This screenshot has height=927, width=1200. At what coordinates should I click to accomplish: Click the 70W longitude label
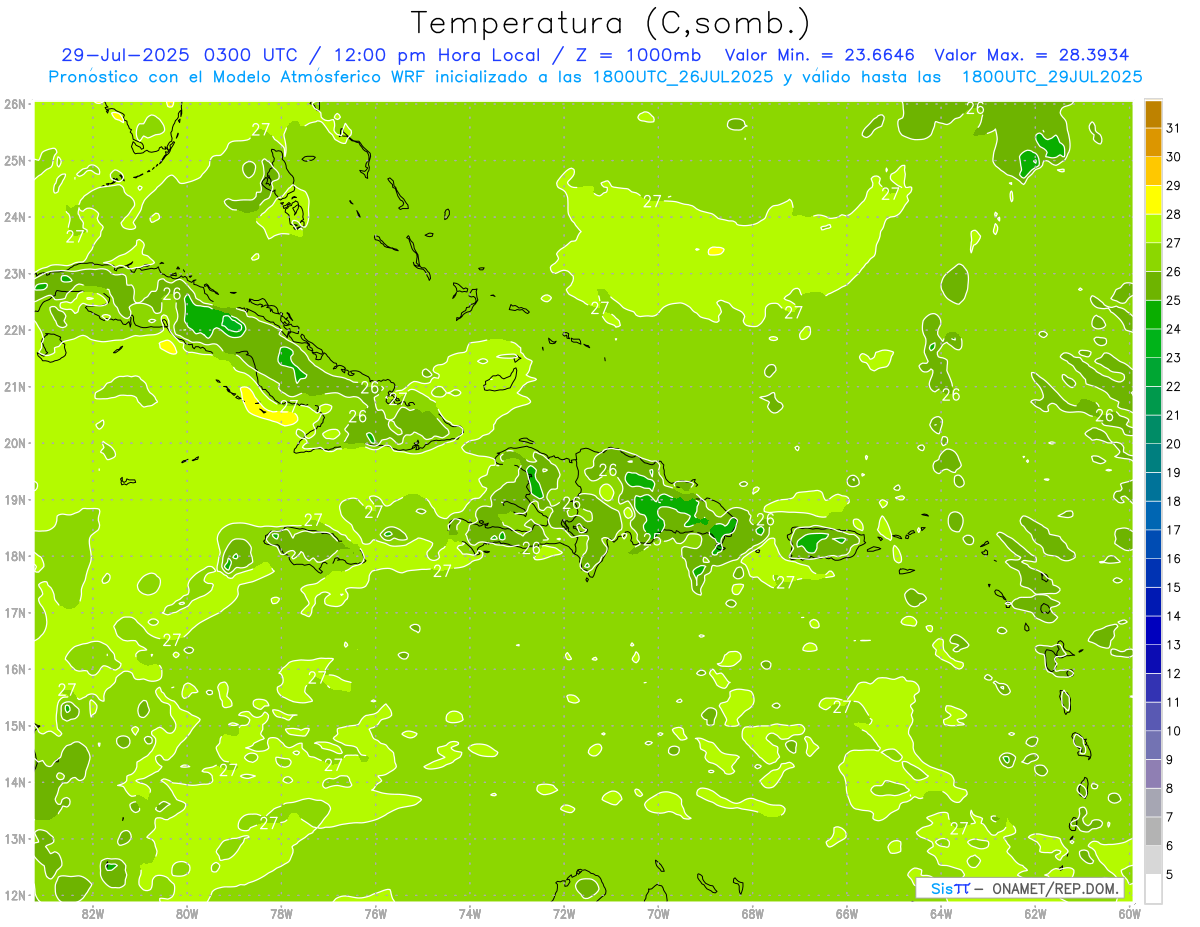[658, 913]
